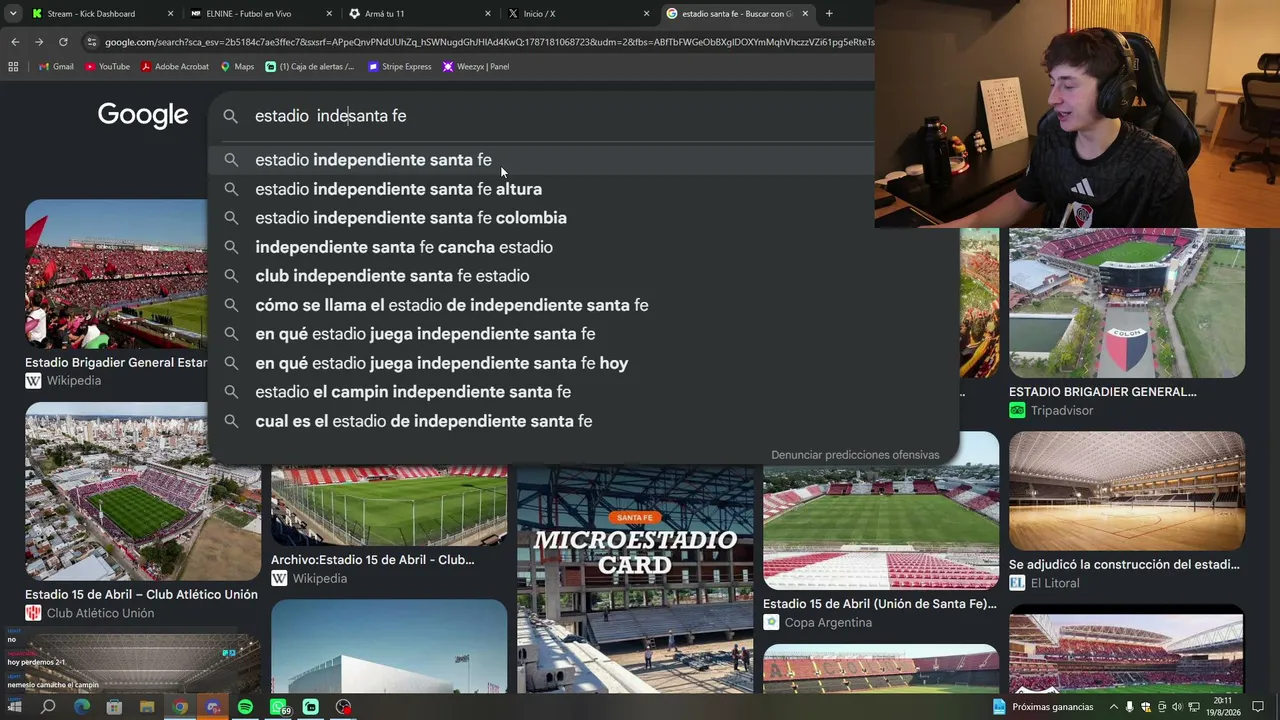Viewport: 1280px width, 720px height.
Task: Open the new tab plus button
Action: (x=829, y=14)
